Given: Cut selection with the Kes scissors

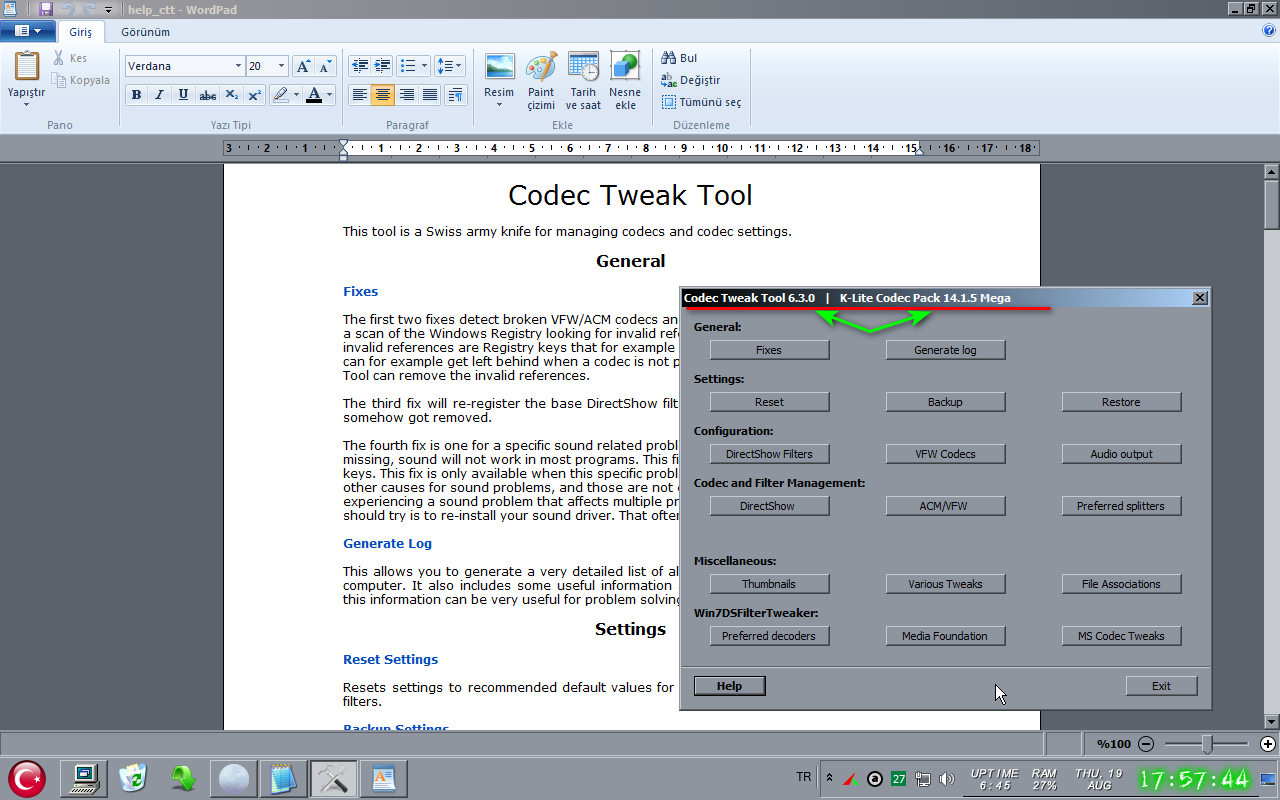Looking at the screenshot, I should tap(70, 58).
